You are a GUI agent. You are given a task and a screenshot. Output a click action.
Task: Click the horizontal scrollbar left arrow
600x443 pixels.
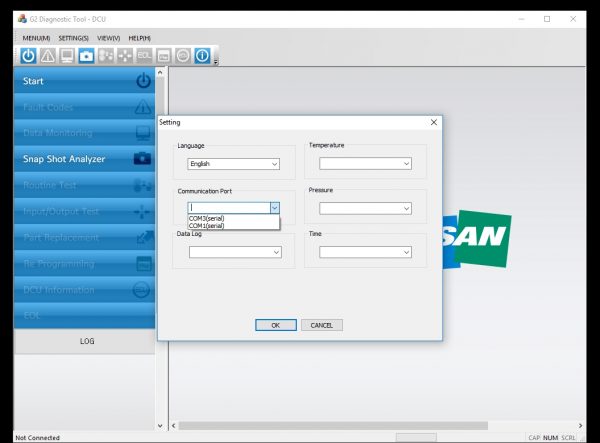pos(174,426)
